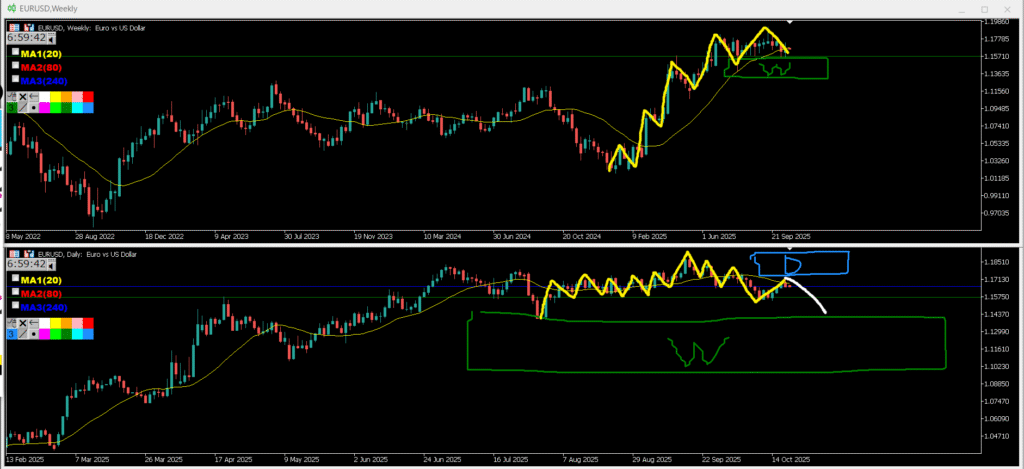The width and height of the screenshot is (1024, 469).
Task: Enable MA2(80) checkbox on Weekly chart
Action: click(15, 65)
